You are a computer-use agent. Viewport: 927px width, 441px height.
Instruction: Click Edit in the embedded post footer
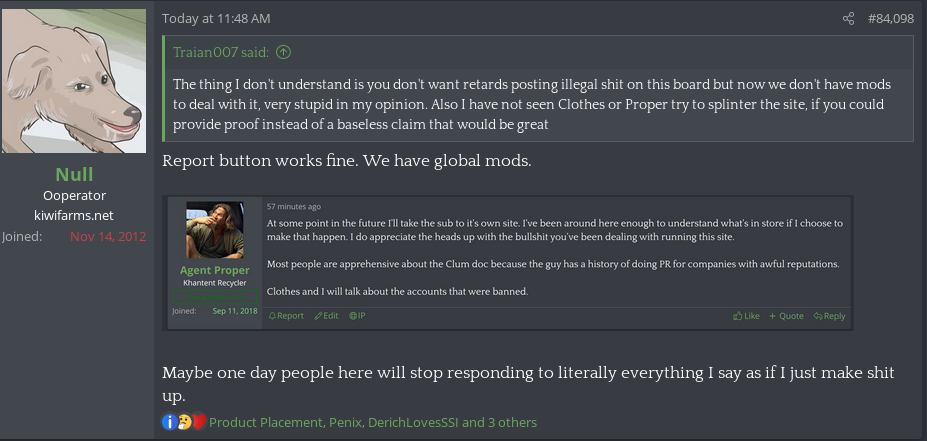326,316
